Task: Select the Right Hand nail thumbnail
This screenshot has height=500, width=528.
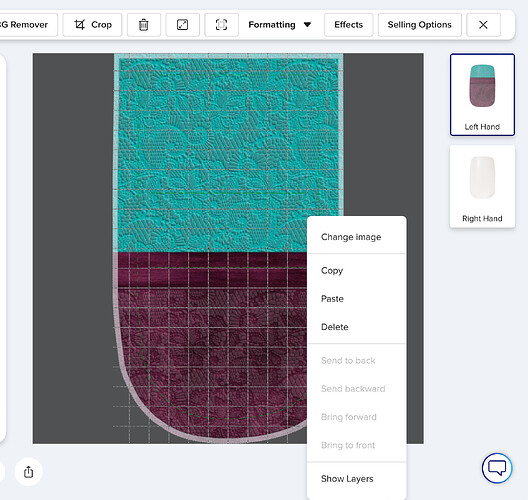Action: (482, 187)
